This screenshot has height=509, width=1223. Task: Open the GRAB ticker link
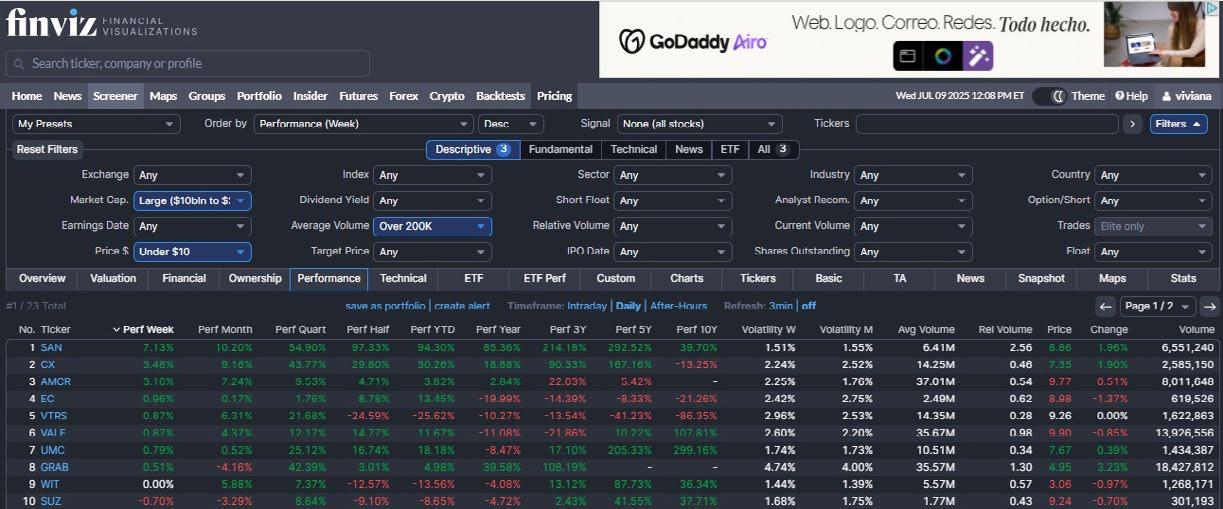(x=55, y=467)
